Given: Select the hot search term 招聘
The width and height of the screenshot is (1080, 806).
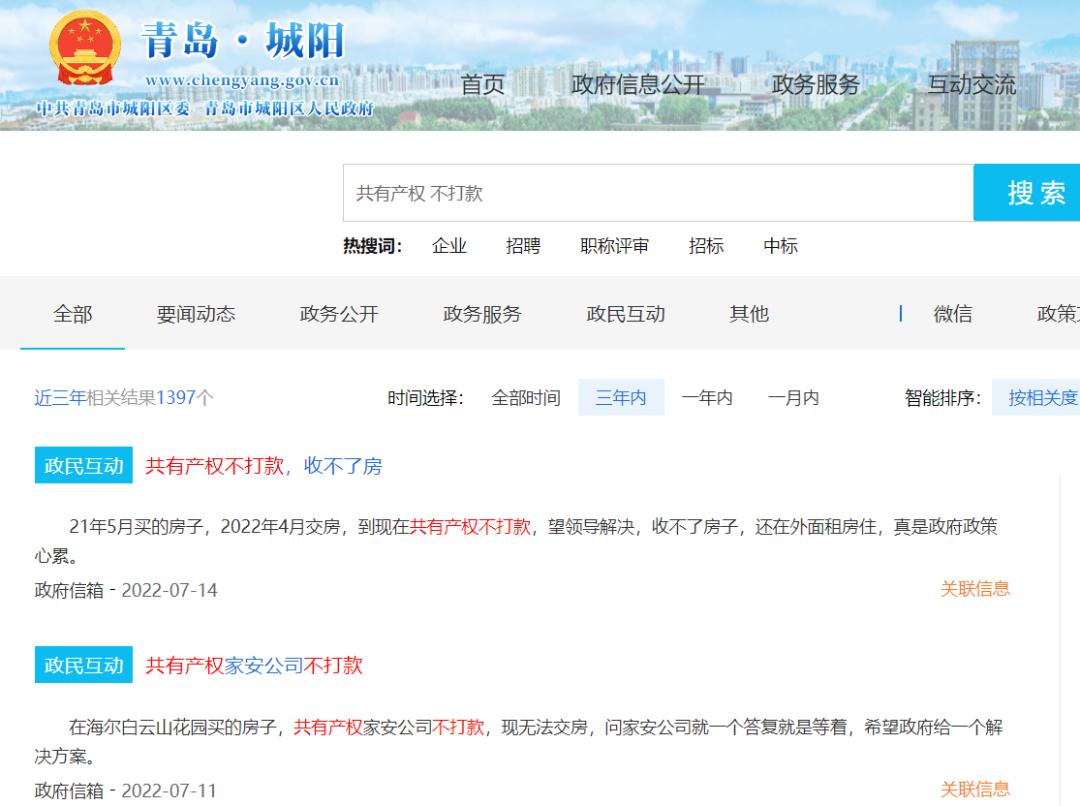Looking at the screenshot, I should (x=523, y=246).
